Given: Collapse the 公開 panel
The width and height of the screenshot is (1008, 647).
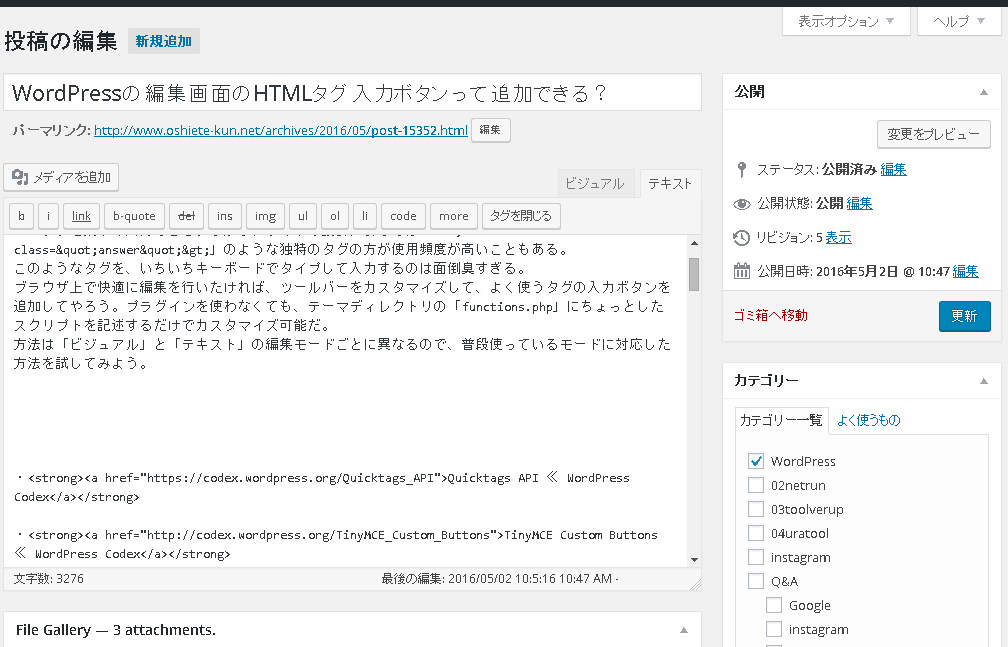Looking at the screenshot, I should pos(984,93).
